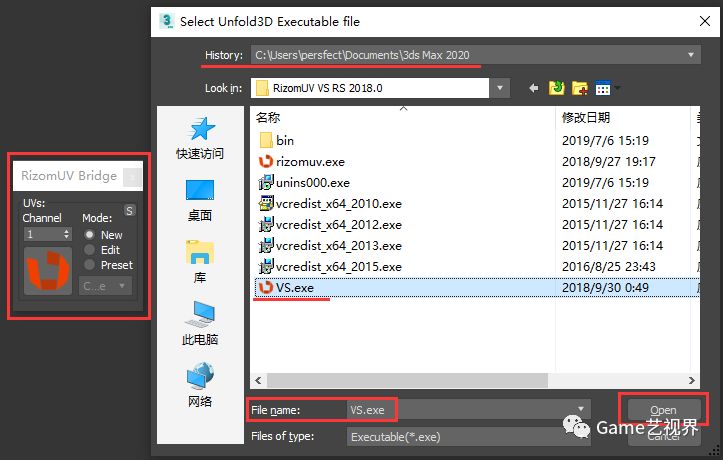Expand the Look in folder dropdown arrow
Screen dimensions: 723x460
[x=500, y=88]
